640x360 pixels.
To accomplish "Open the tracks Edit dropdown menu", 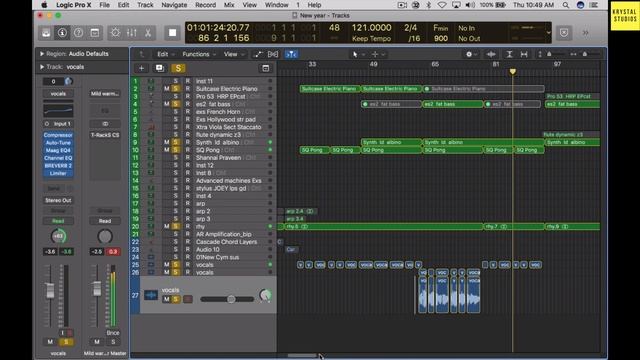I will 165,54.
